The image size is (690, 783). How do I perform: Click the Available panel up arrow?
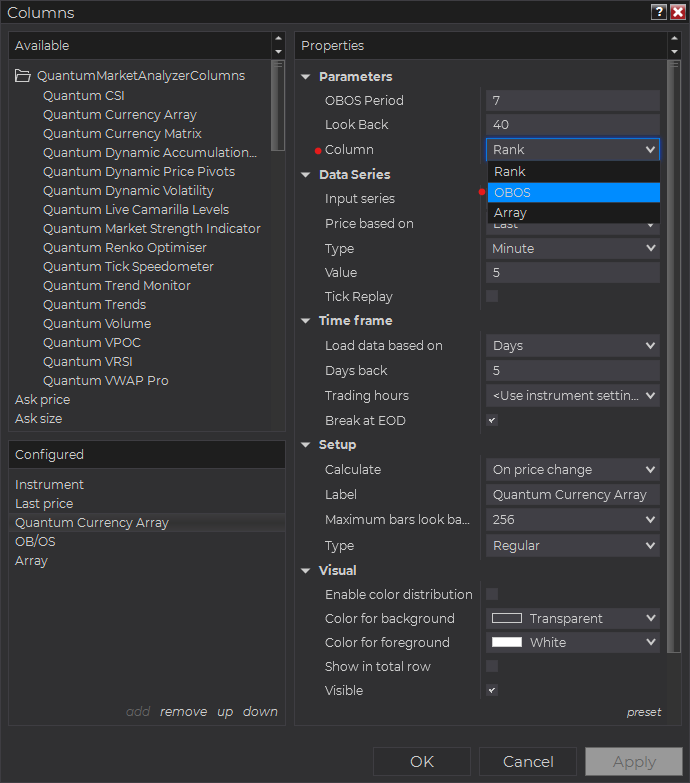278,38
